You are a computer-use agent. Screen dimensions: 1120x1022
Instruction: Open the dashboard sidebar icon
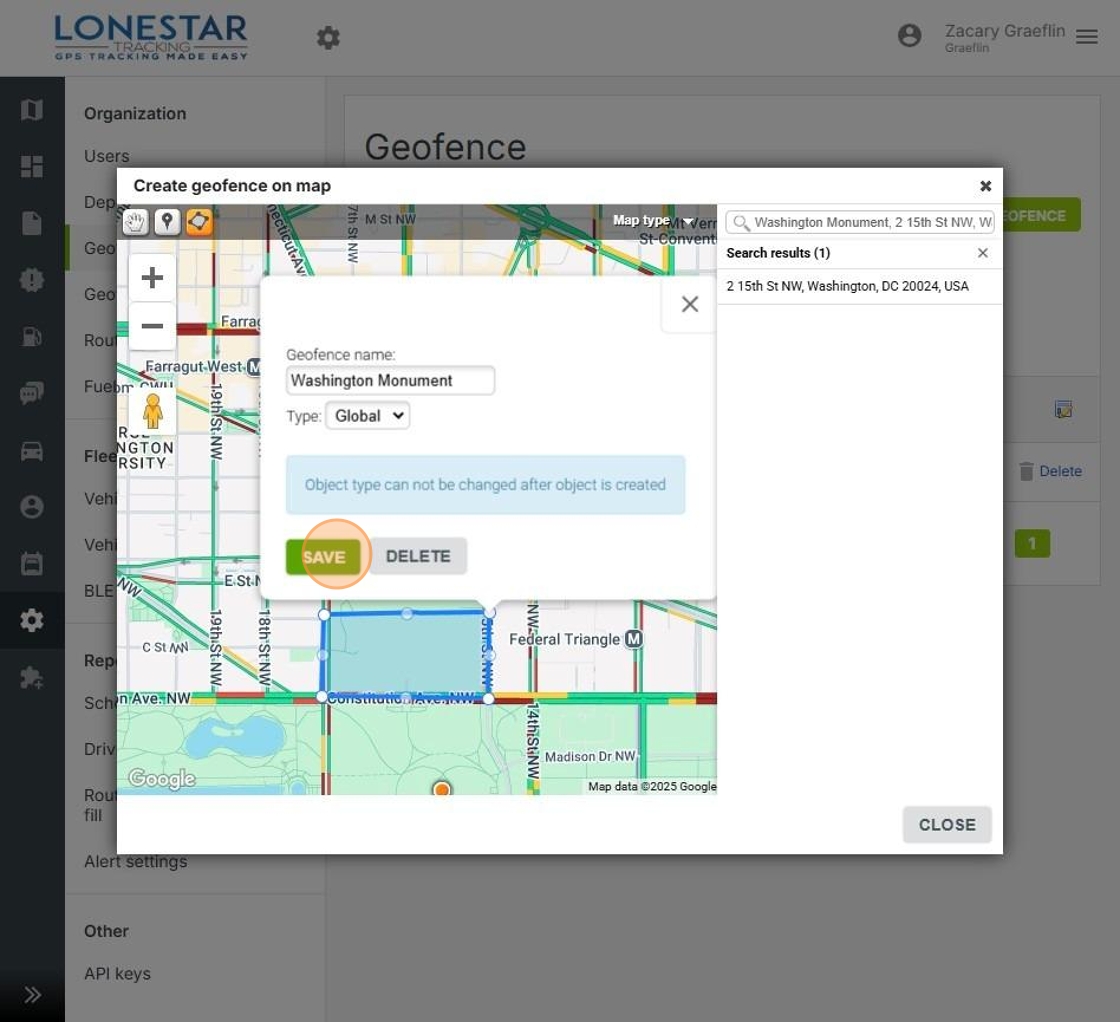[32, 166]
